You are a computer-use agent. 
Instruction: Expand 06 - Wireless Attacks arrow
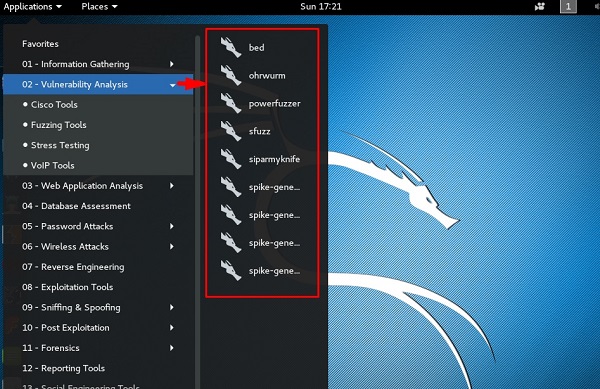(172, 247)
